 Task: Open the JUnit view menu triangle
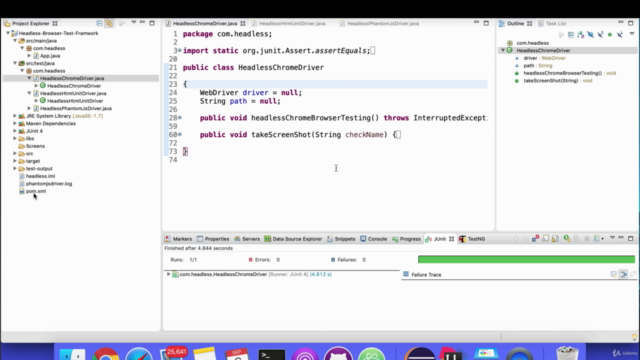612,238
